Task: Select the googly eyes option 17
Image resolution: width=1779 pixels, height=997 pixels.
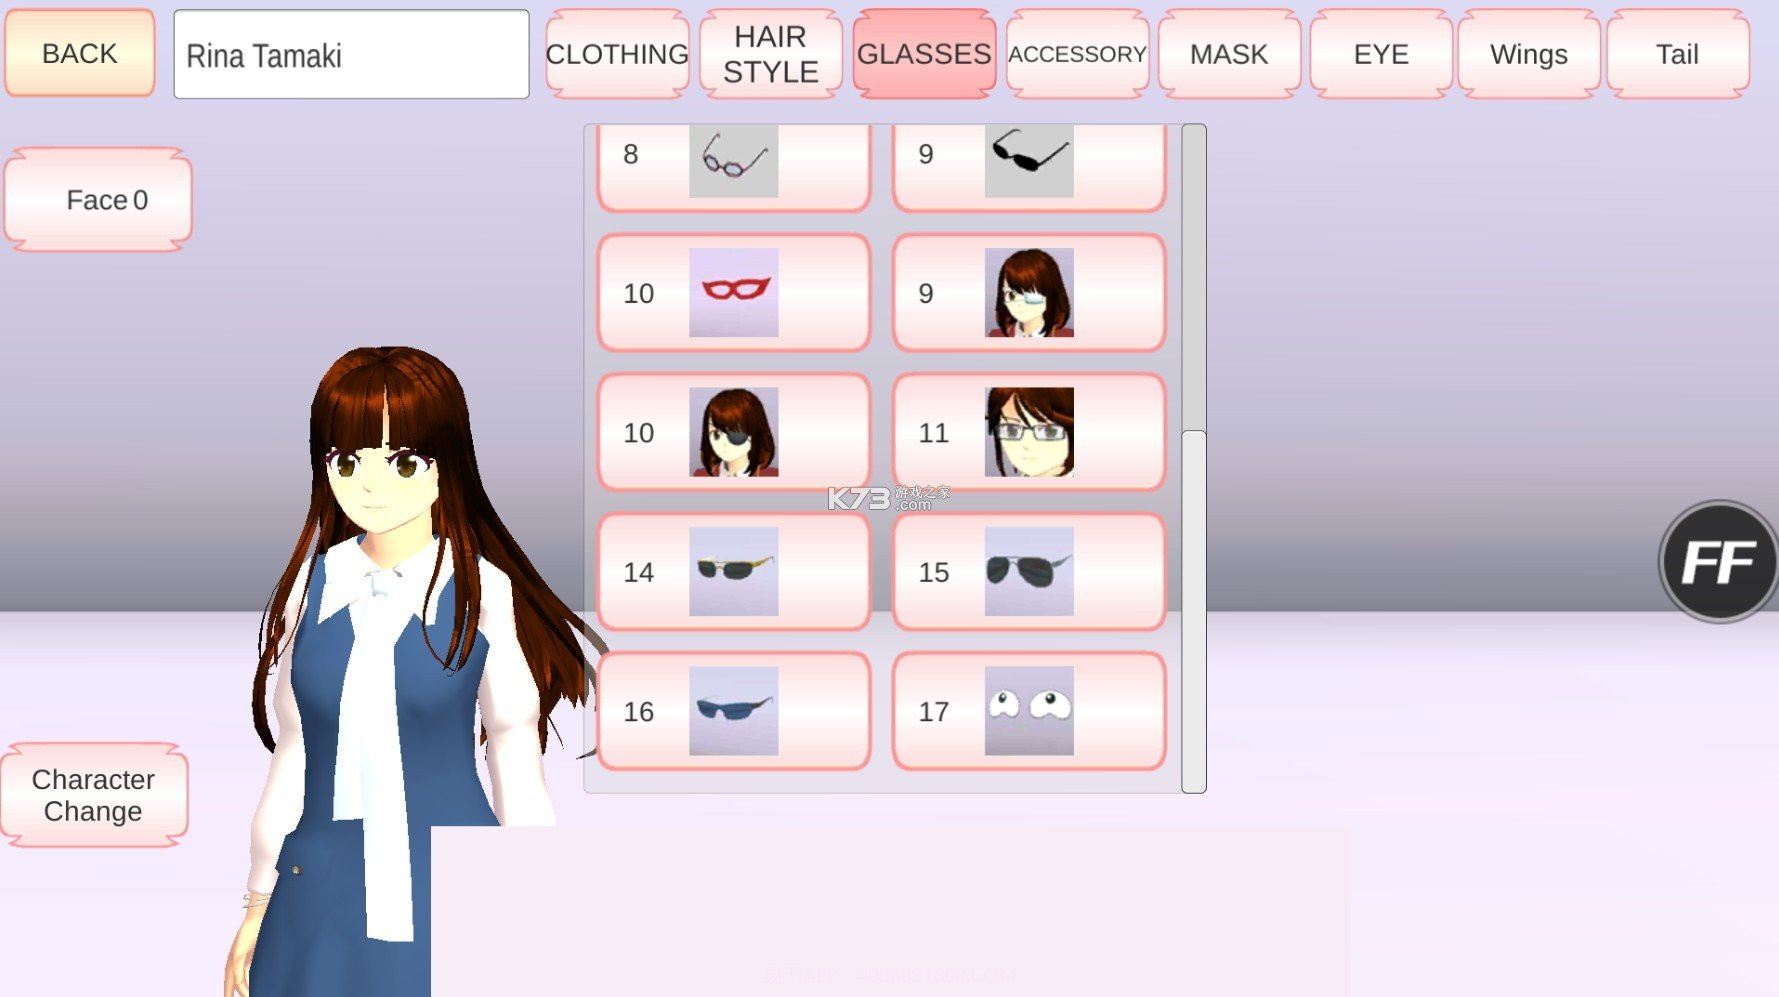Action: point(1029,710)
